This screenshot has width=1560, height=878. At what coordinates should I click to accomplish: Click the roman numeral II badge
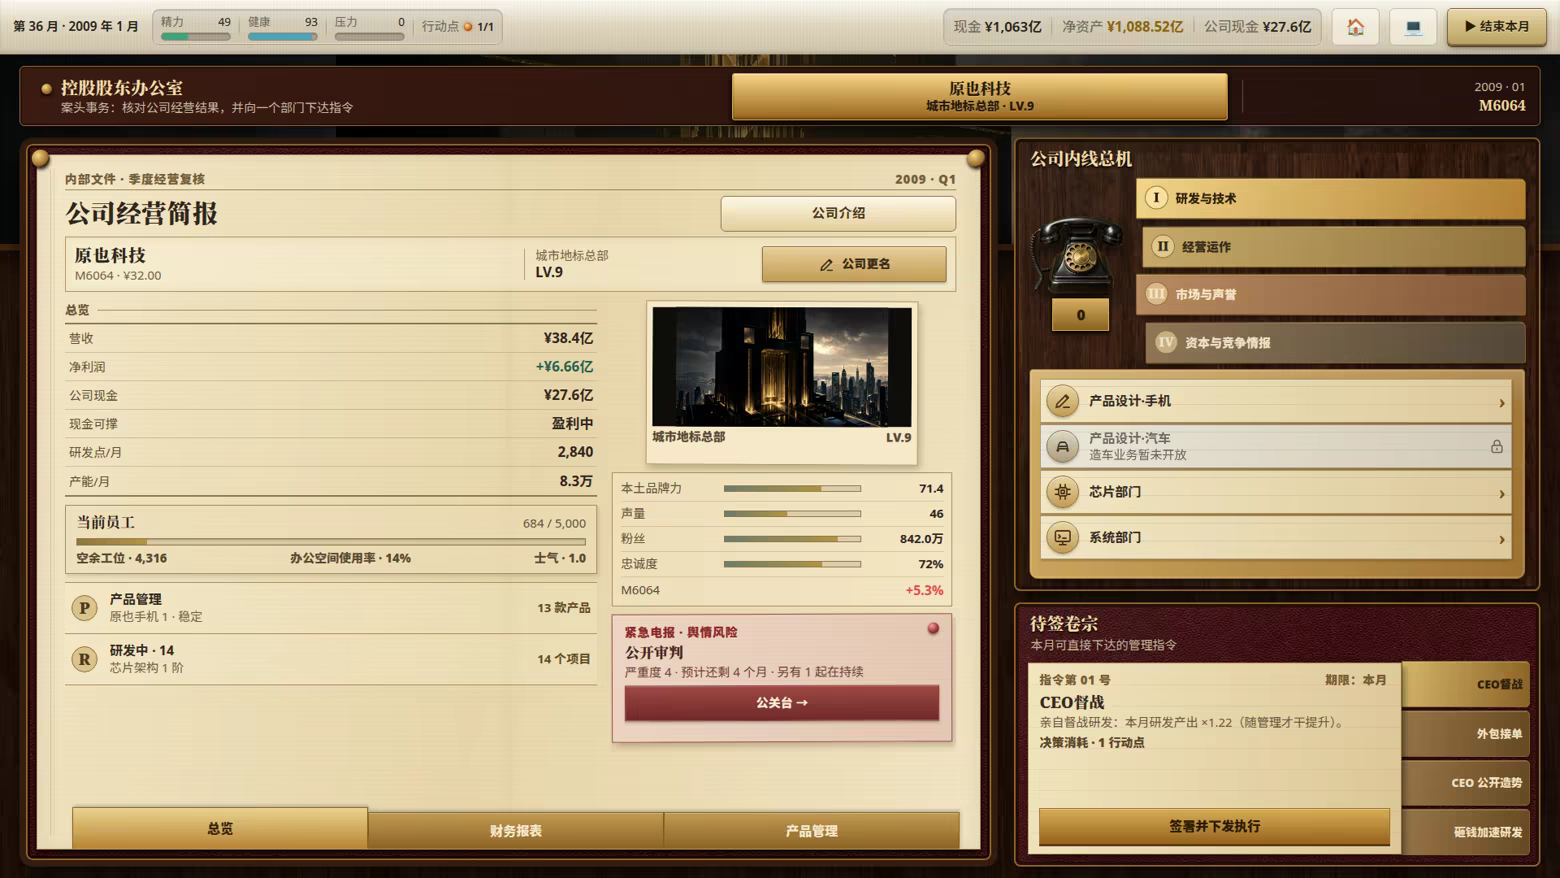(x=1162, y=246)
